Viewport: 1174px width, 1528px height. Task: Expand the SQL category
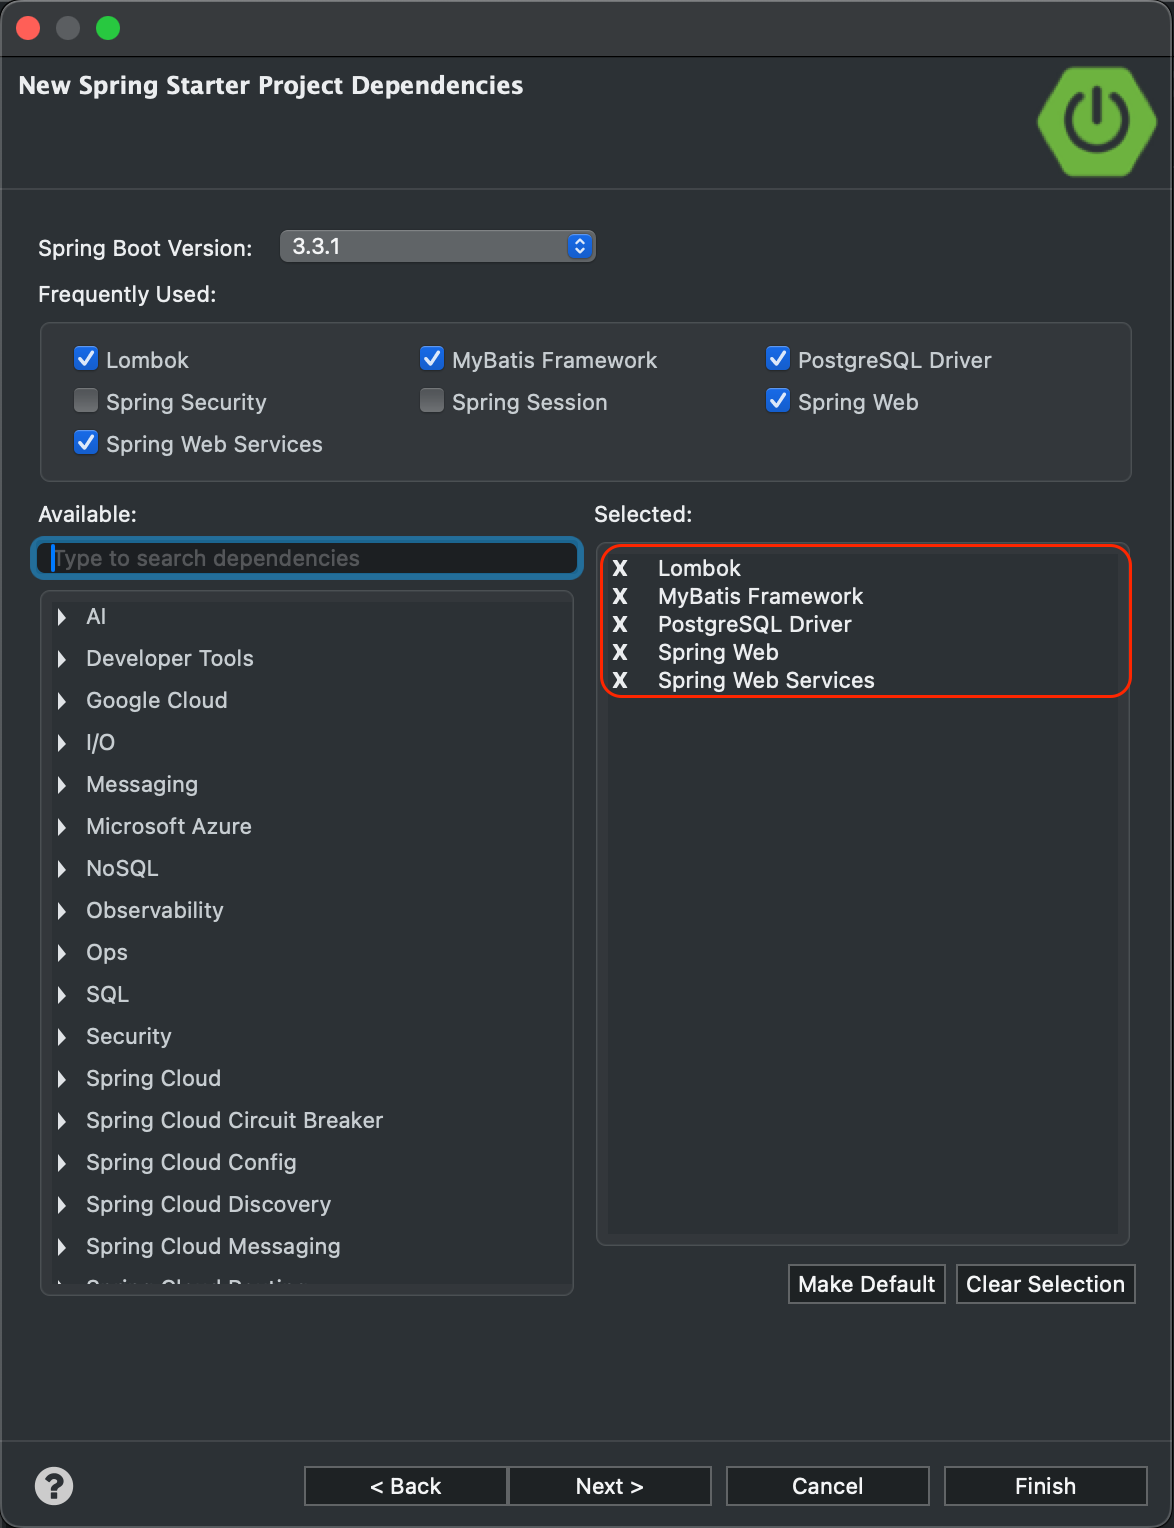click(x=62, y=995)
